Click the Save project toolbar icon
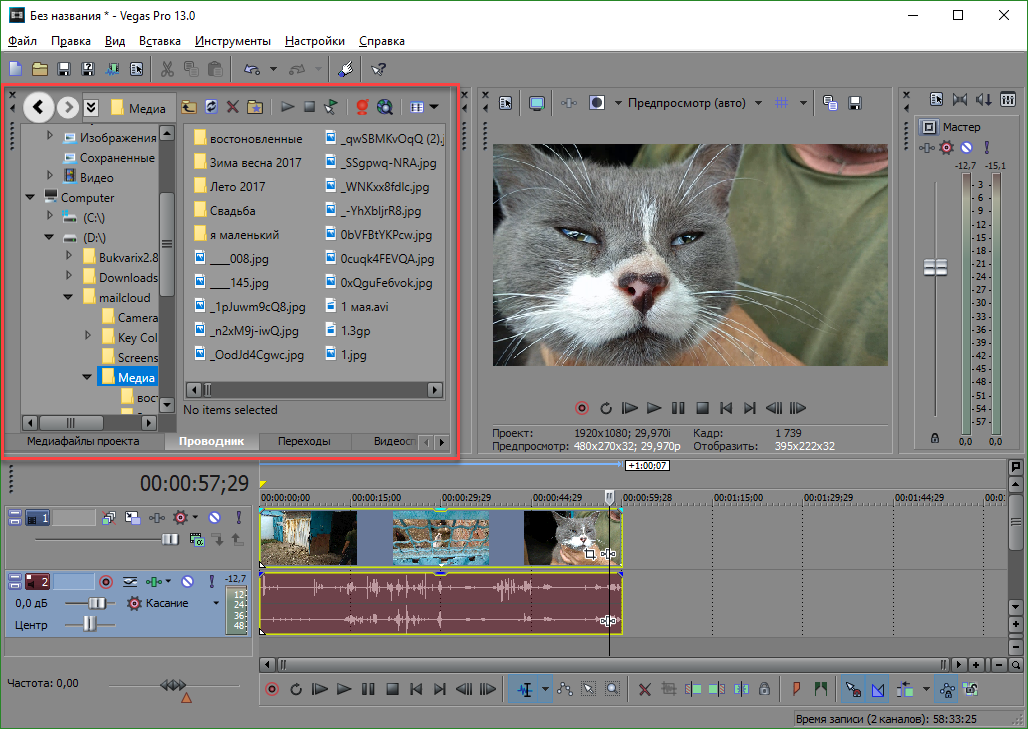 (64, 69)
